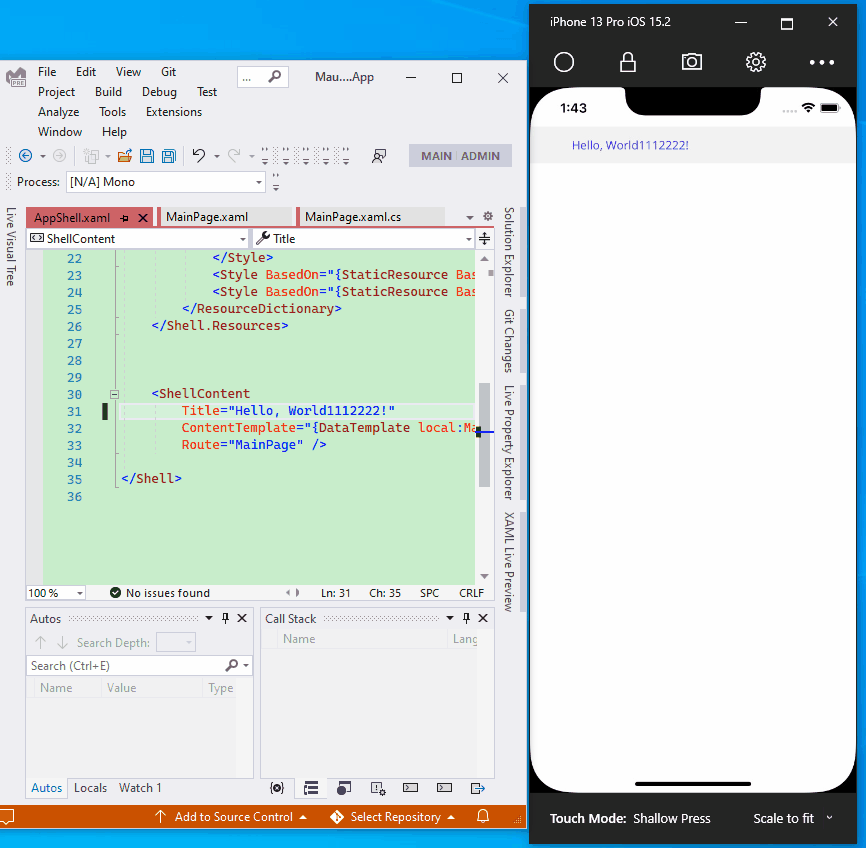Pin the AppShell.xaml tab
Viewport: 866px width, 848px height.
click(125, 218)
